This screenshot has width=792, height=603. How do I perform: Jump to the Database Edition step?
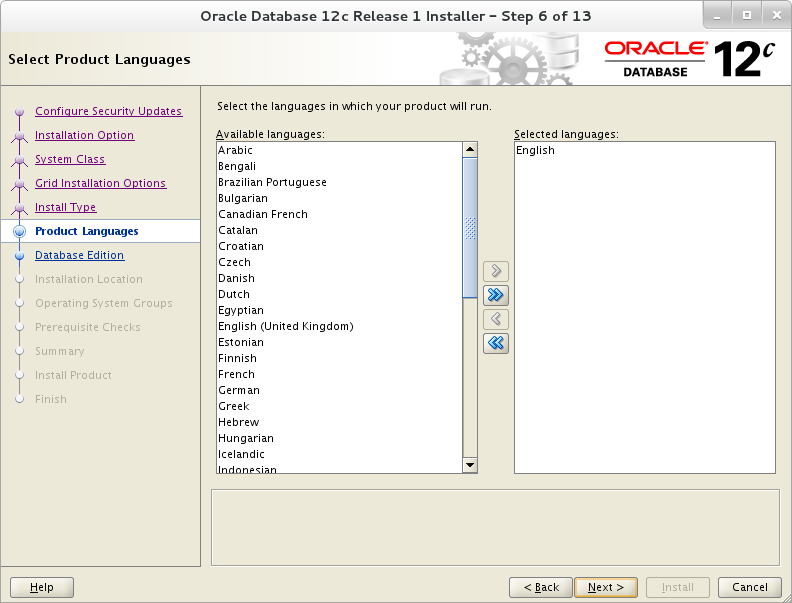pos(79,255)
